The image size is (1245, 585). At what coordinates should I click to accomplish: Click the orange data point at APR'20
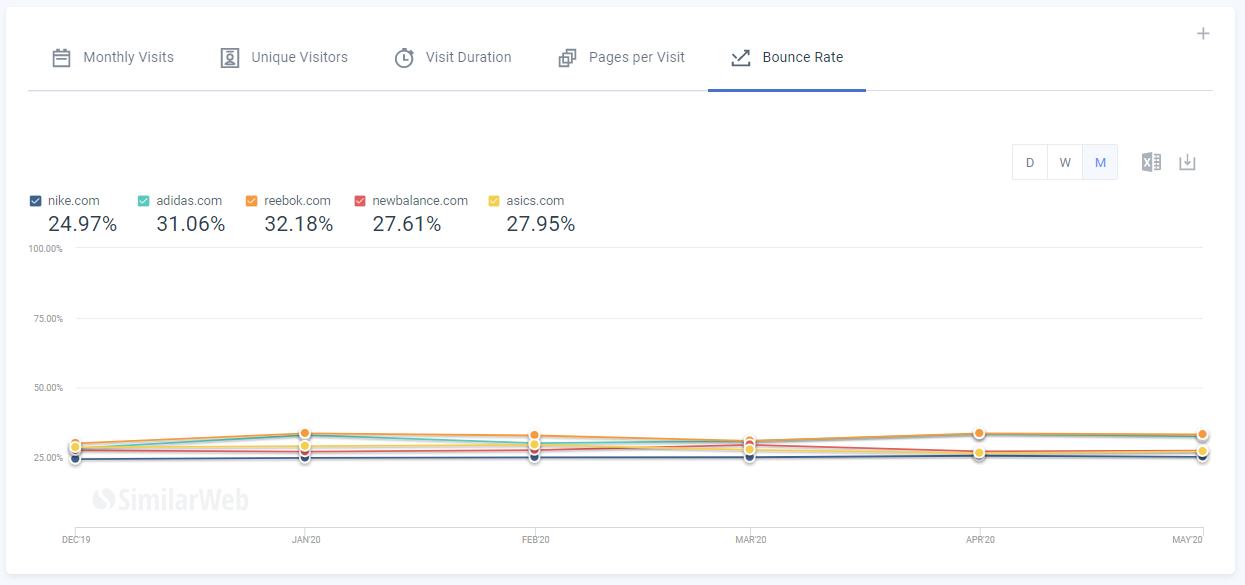click(x=979, y=433)
